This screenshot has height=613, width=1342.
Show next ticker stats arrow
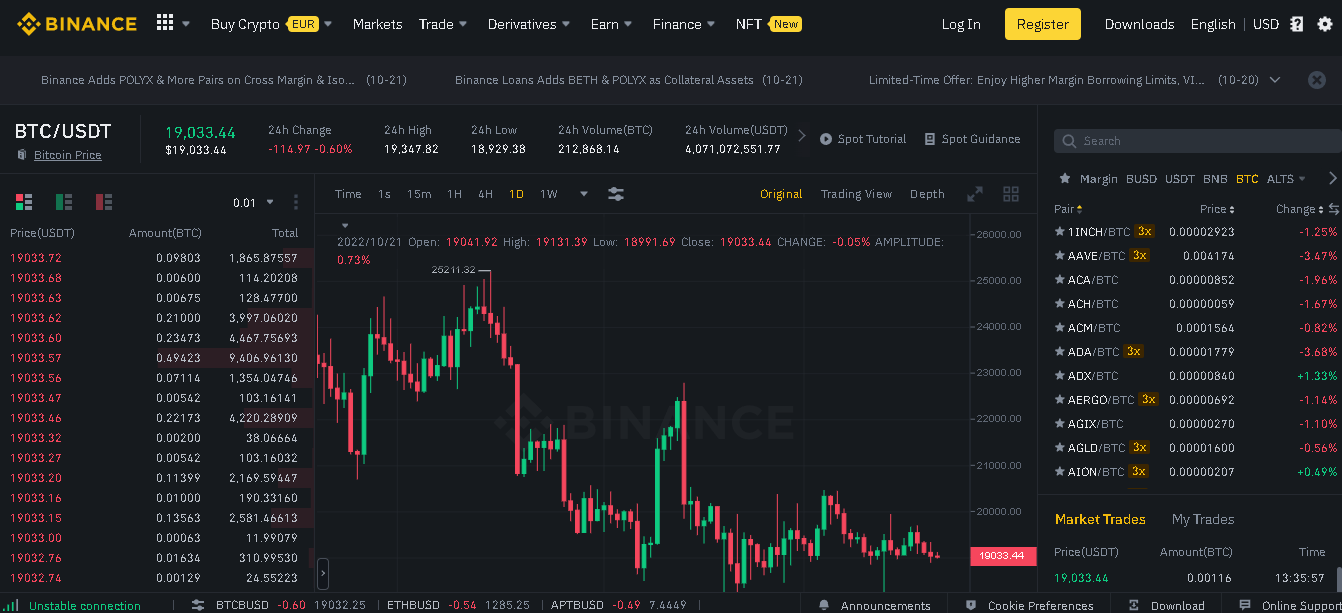(x=801, y=135)
